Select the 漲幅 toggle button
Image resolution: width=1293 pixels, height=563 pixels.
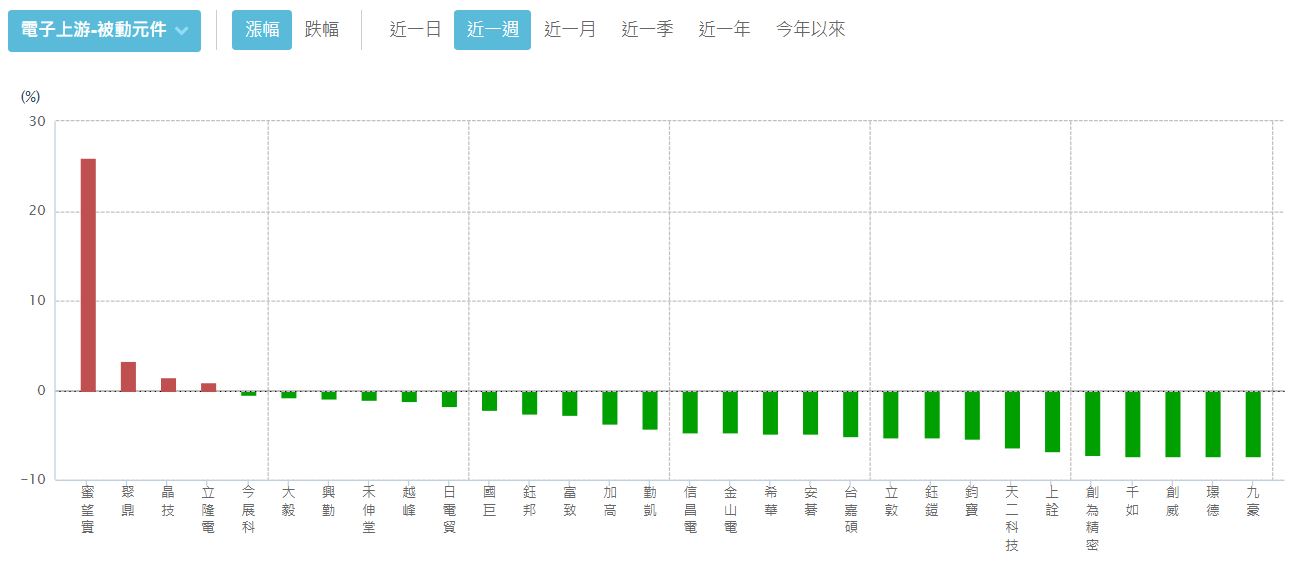(262, 30)
